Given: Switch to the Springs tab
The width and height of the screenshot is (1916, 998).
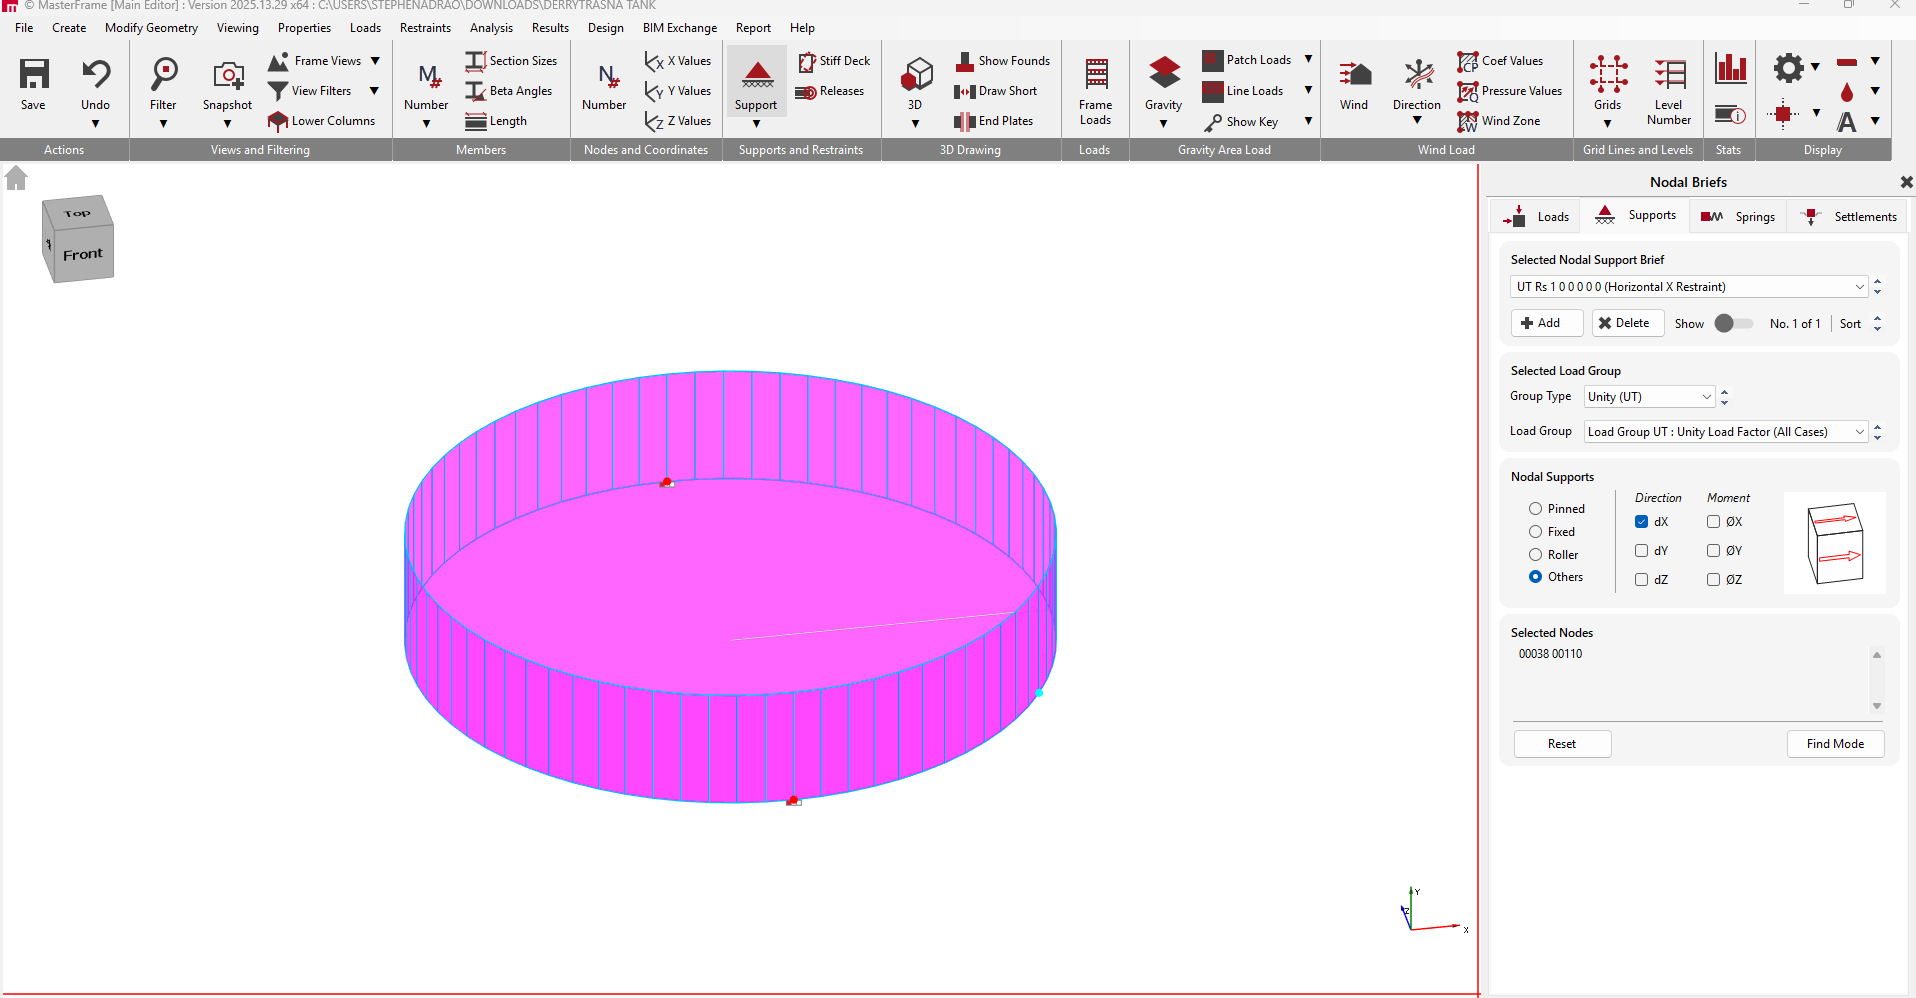Looking at the screenshot, I should [1738, 217].
